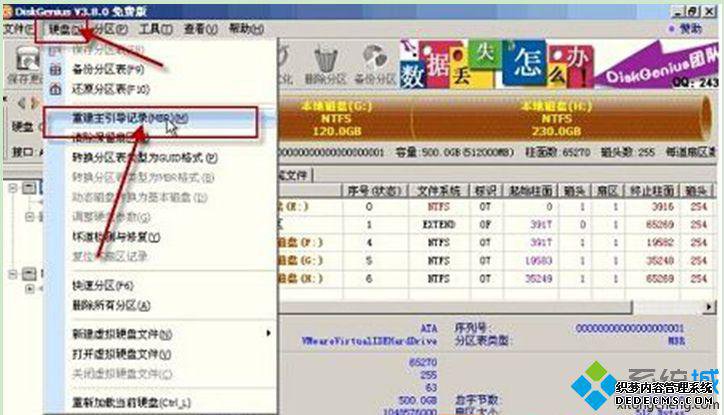Click the 还原分区表 menu entry icon

tap(55, 89)
